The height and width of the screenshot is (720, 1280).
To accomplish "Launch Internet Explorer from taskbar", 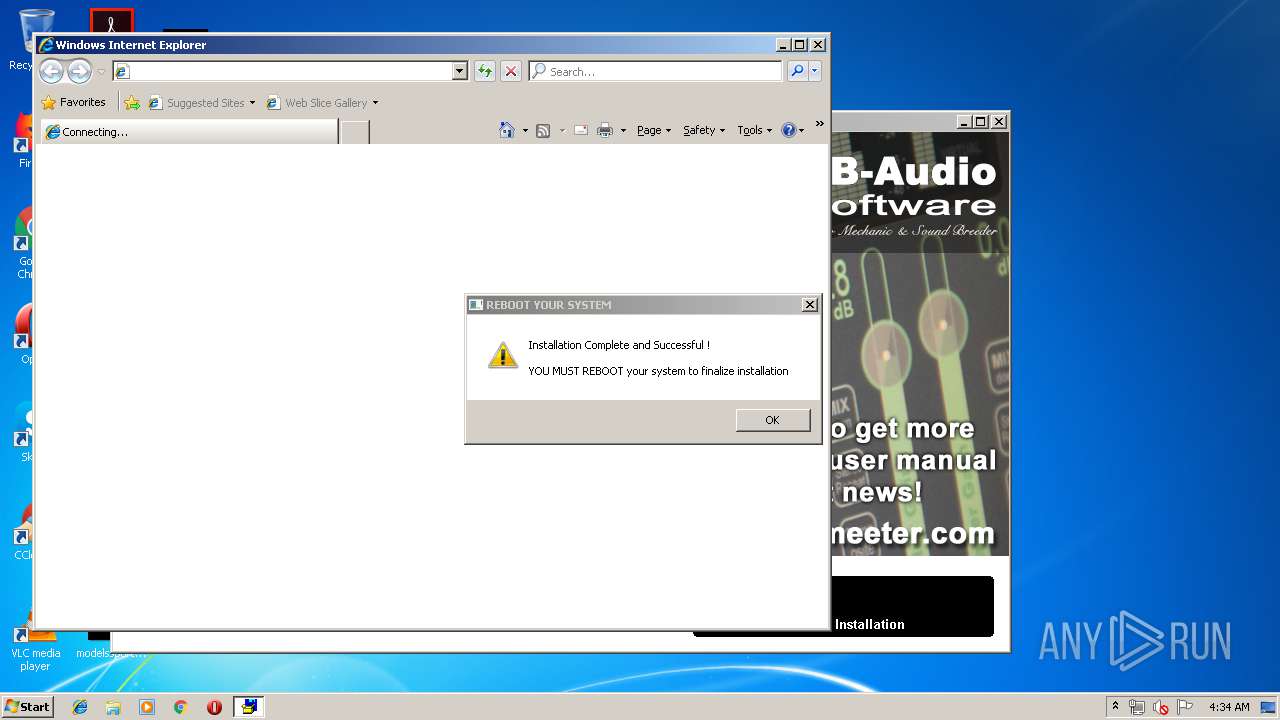I will click(x=80, y=707).
